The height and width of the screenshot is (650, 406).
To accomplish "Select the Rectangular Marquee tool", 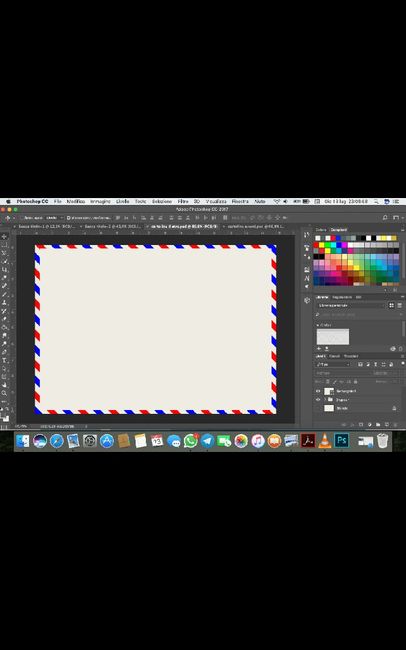I will click(4, 245).
